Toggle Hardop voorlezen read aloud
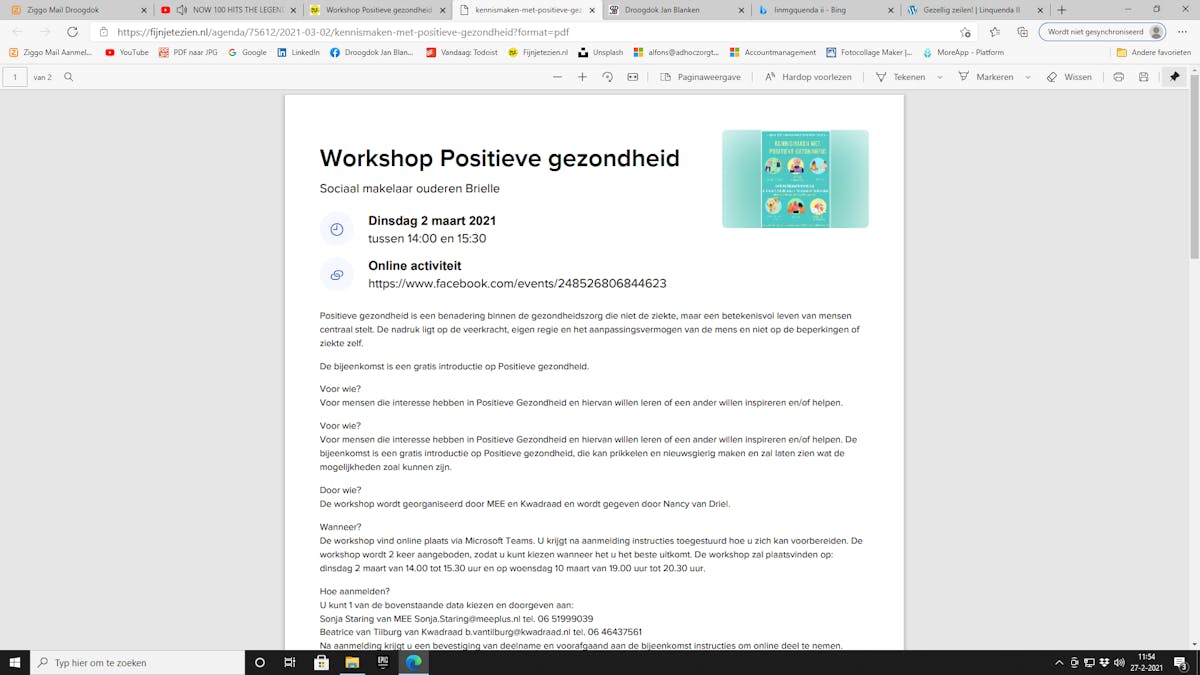Screen dimensions: 1200x675 [808, 77]
